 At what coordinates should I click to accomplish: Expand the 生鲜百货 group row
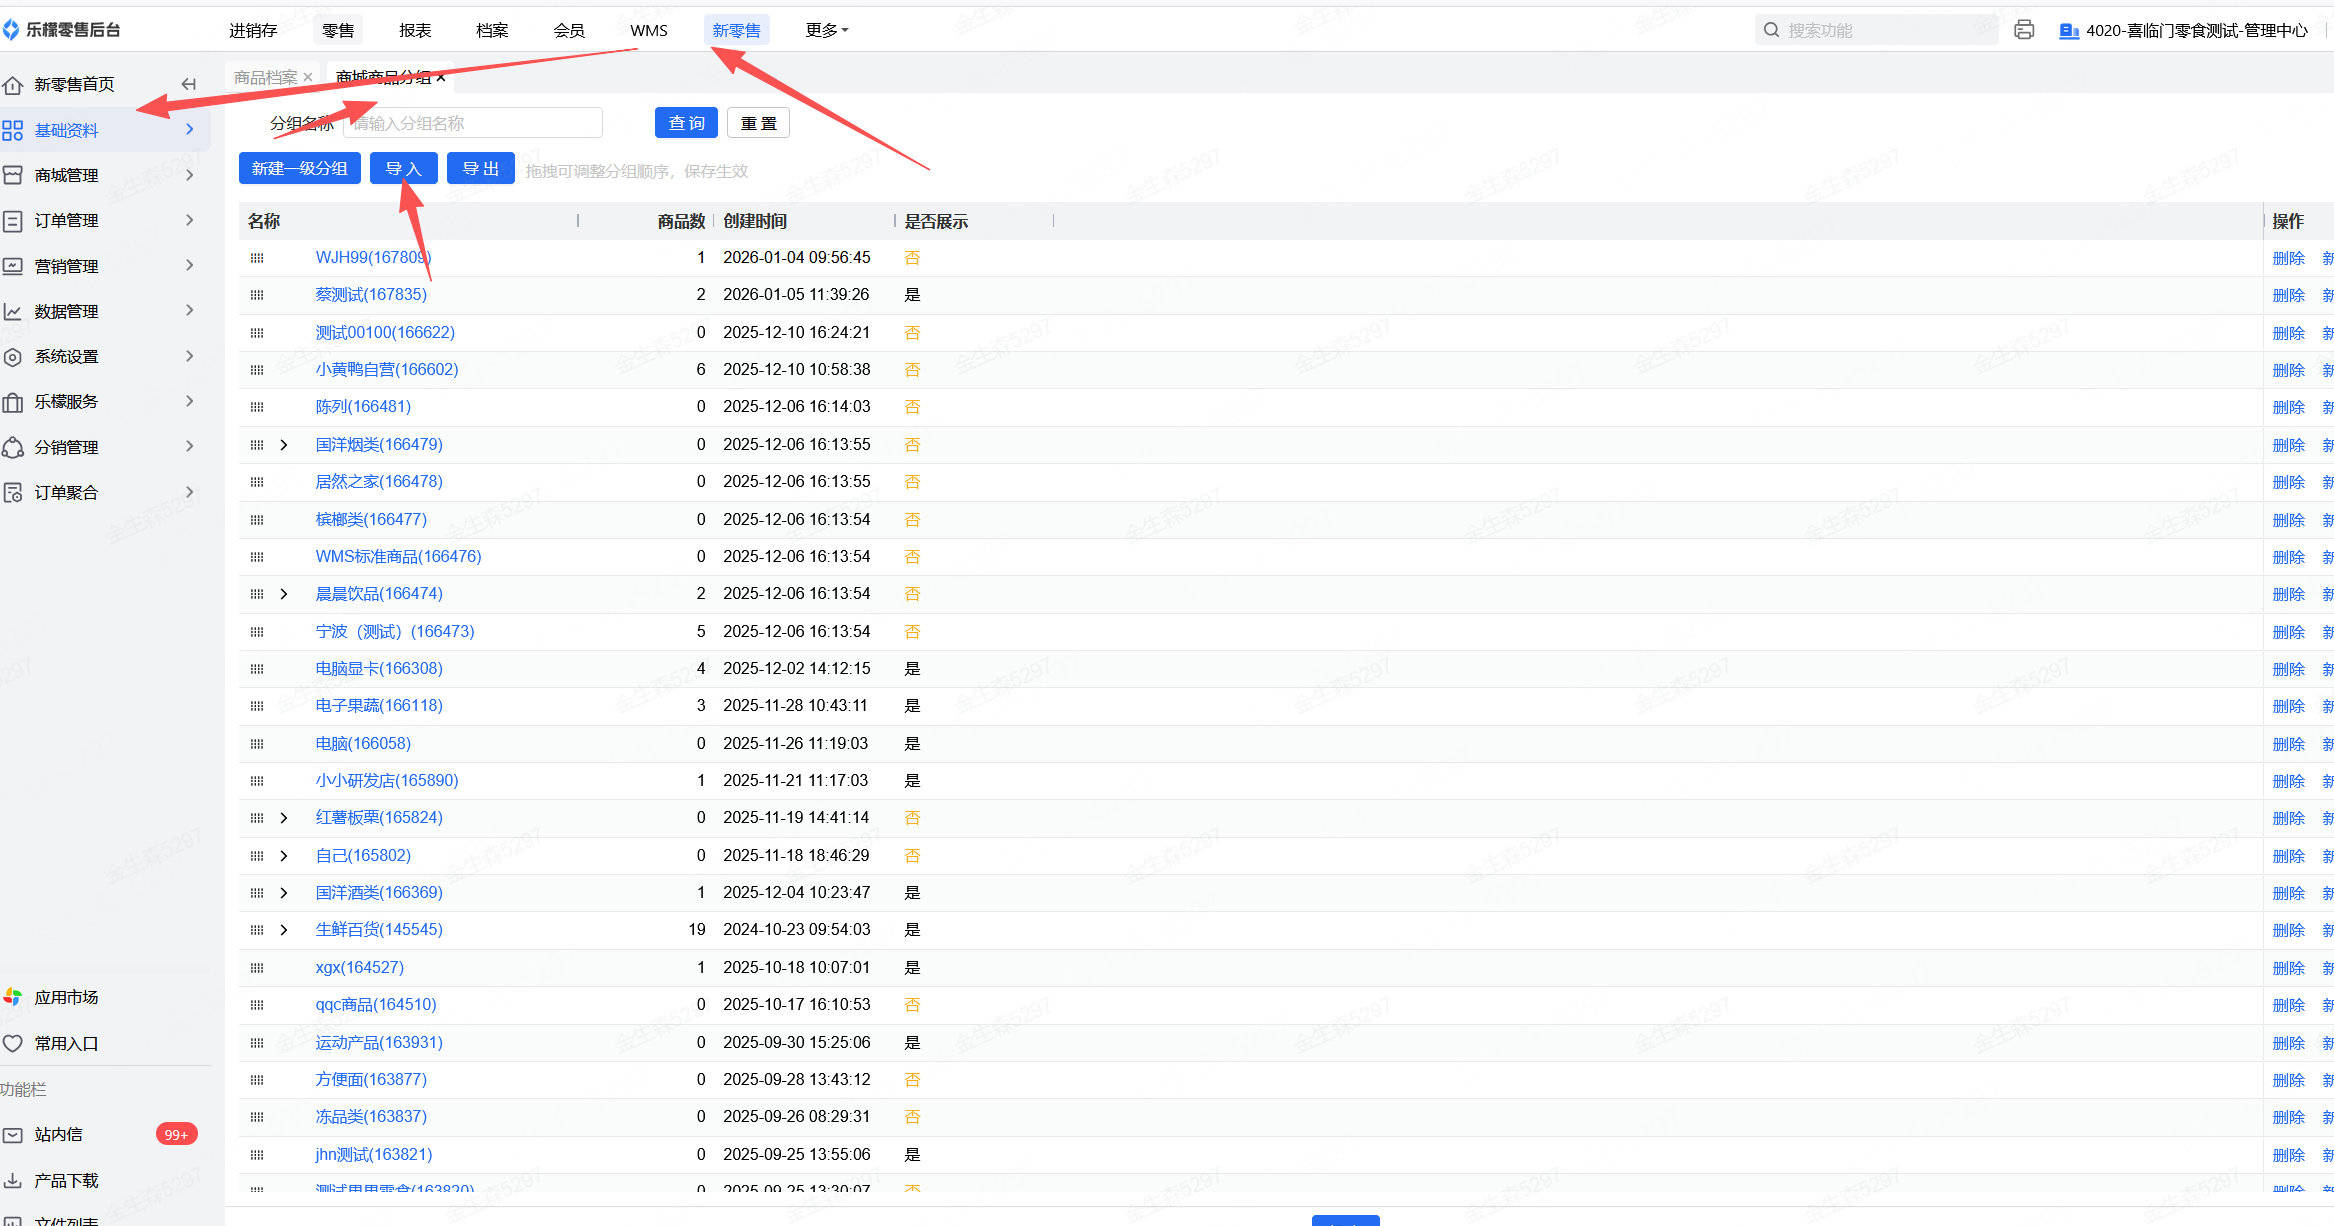click(284, 930)
